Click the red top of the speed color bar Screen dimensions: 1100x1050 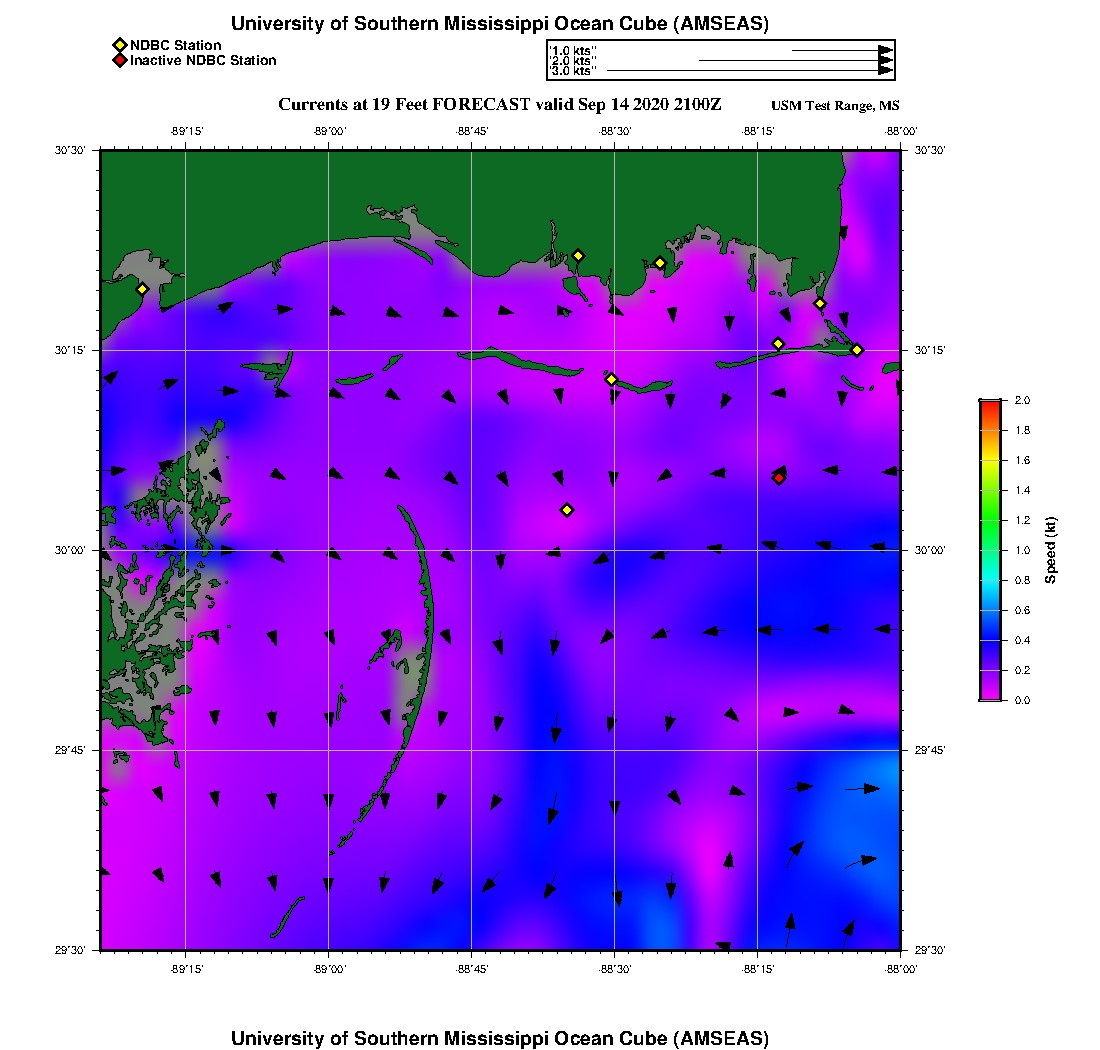pyautogui.click(x=990, y=403)
